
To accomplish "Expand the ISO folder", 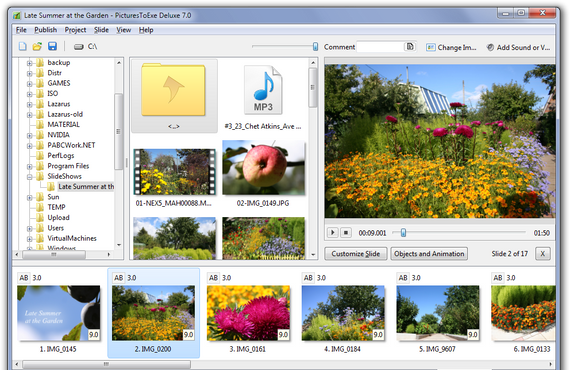I will click(x=29, y=94).
